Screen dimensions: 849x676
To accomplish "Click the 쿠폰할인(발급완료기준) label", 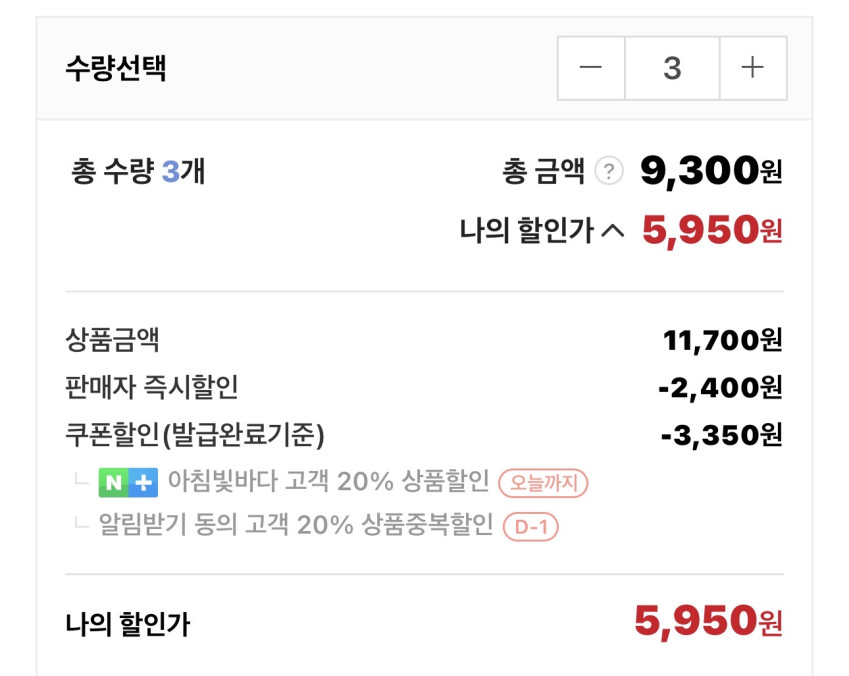I will coord(195,435).
